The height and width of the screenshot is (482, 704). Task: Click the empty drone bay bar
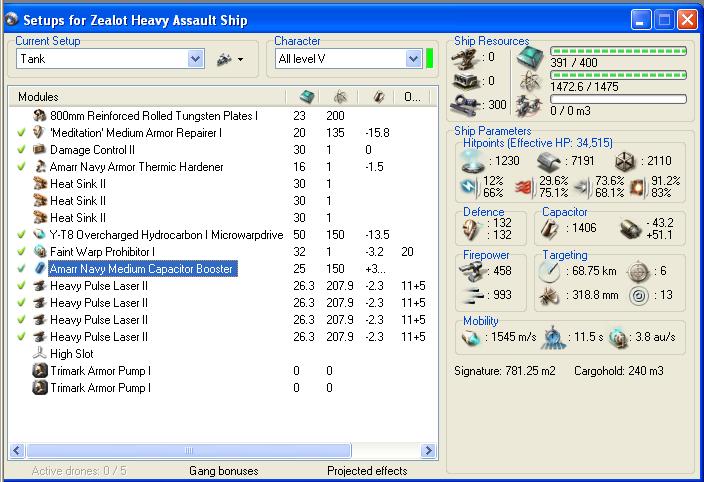point(619,99)
